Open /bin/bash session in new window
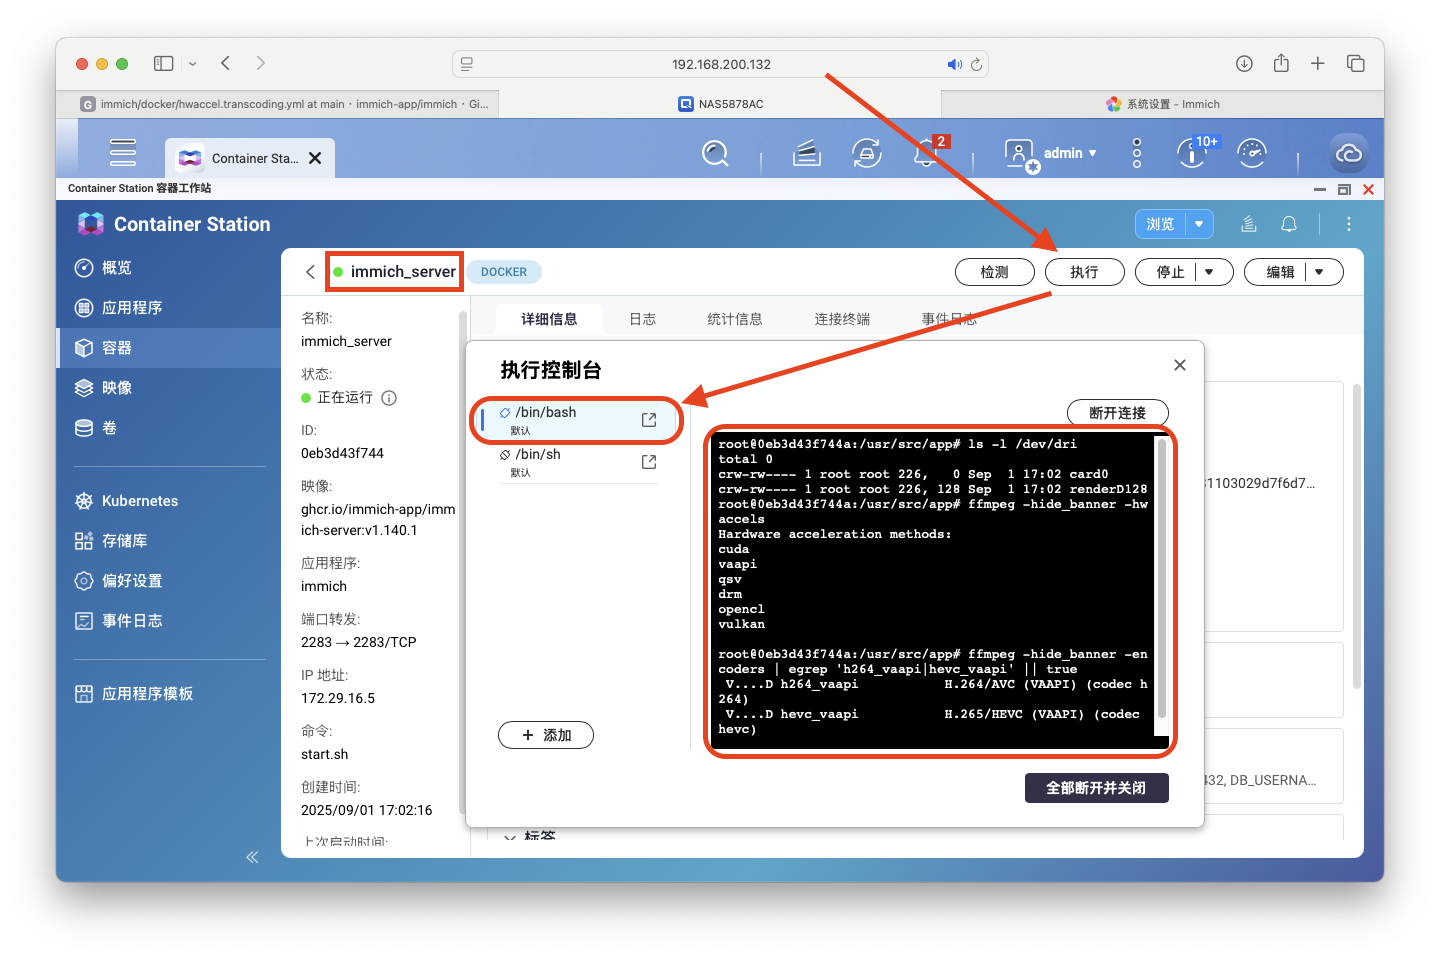 pyautogui.click(x=649, y=420)
